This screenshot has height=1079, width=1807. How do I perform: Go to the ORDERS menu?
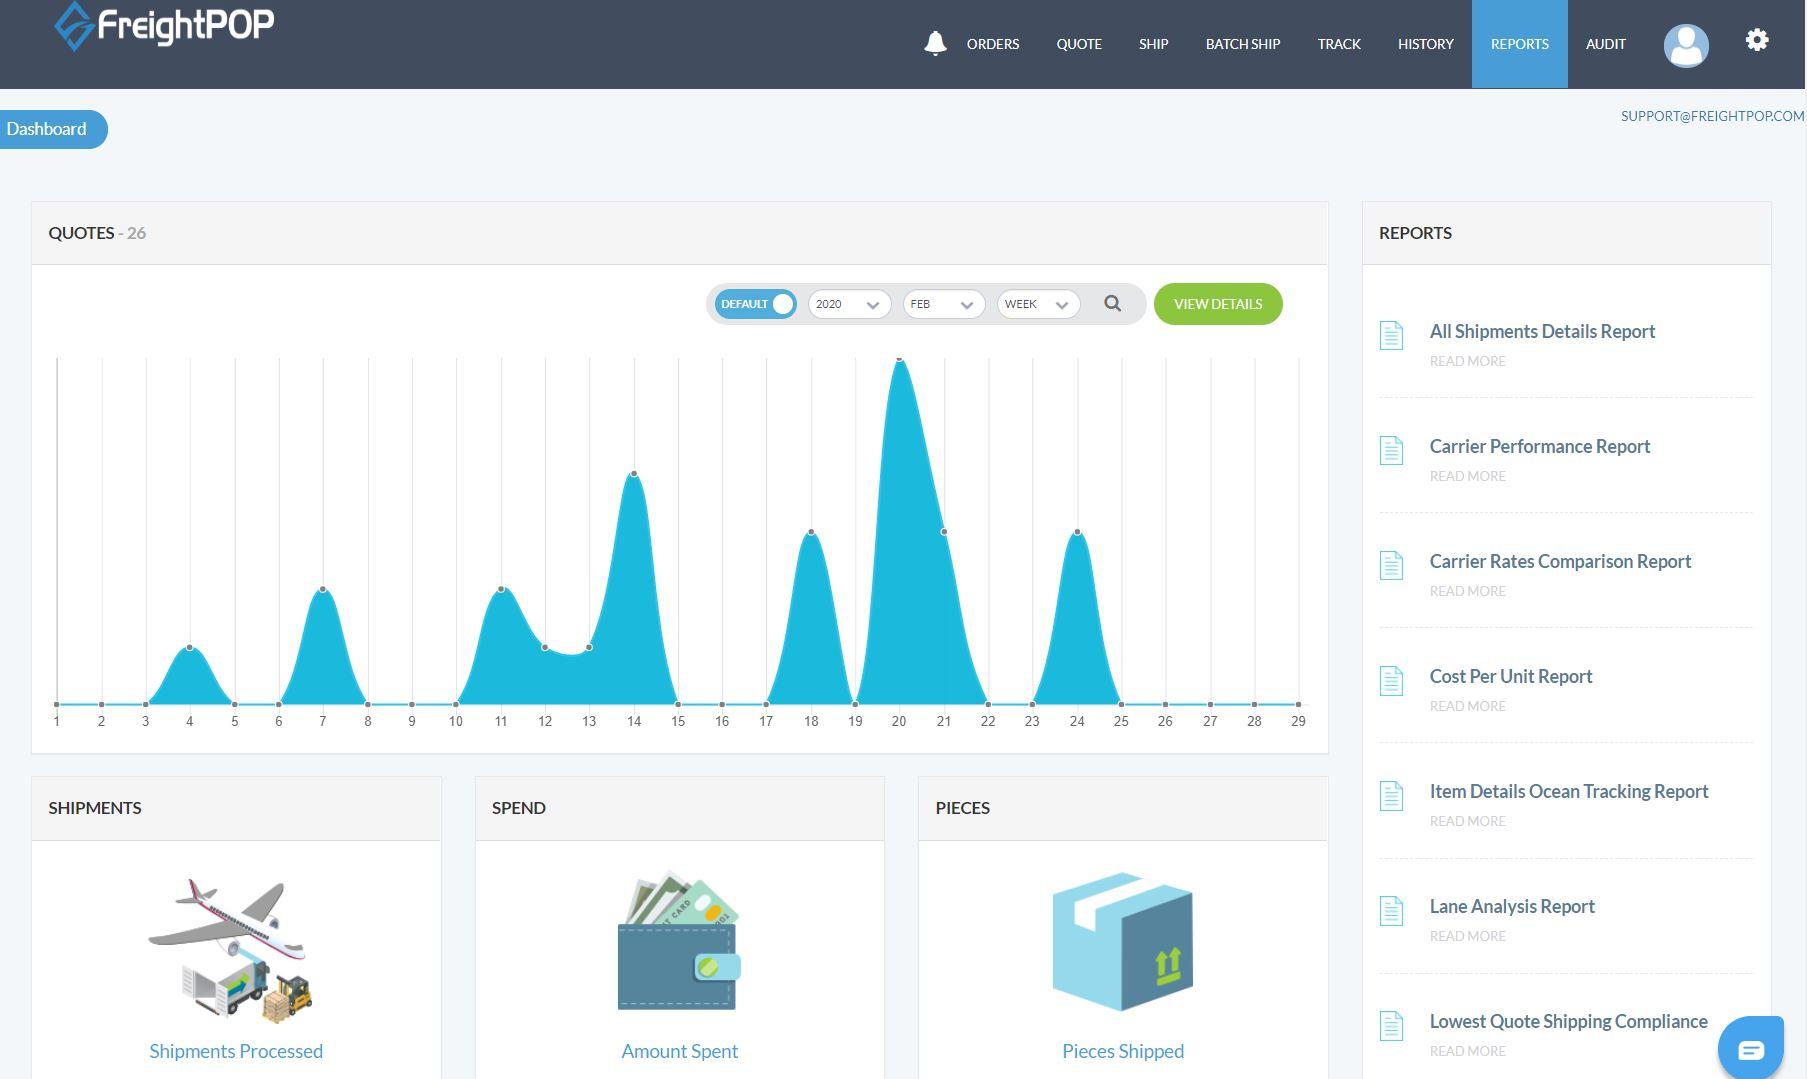click(992, 44)
